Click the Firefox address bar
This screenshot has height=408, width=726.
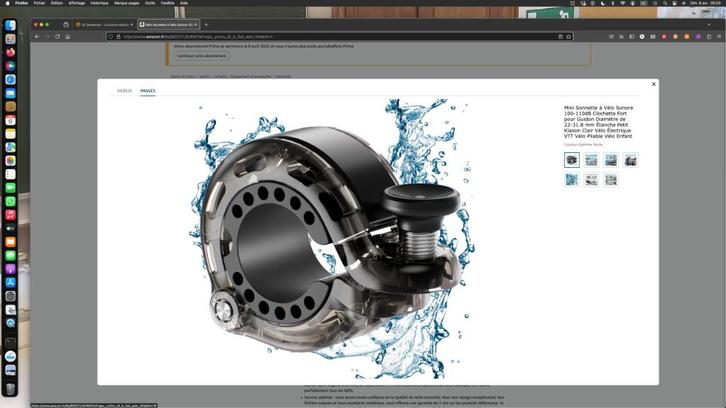(338, 37)
